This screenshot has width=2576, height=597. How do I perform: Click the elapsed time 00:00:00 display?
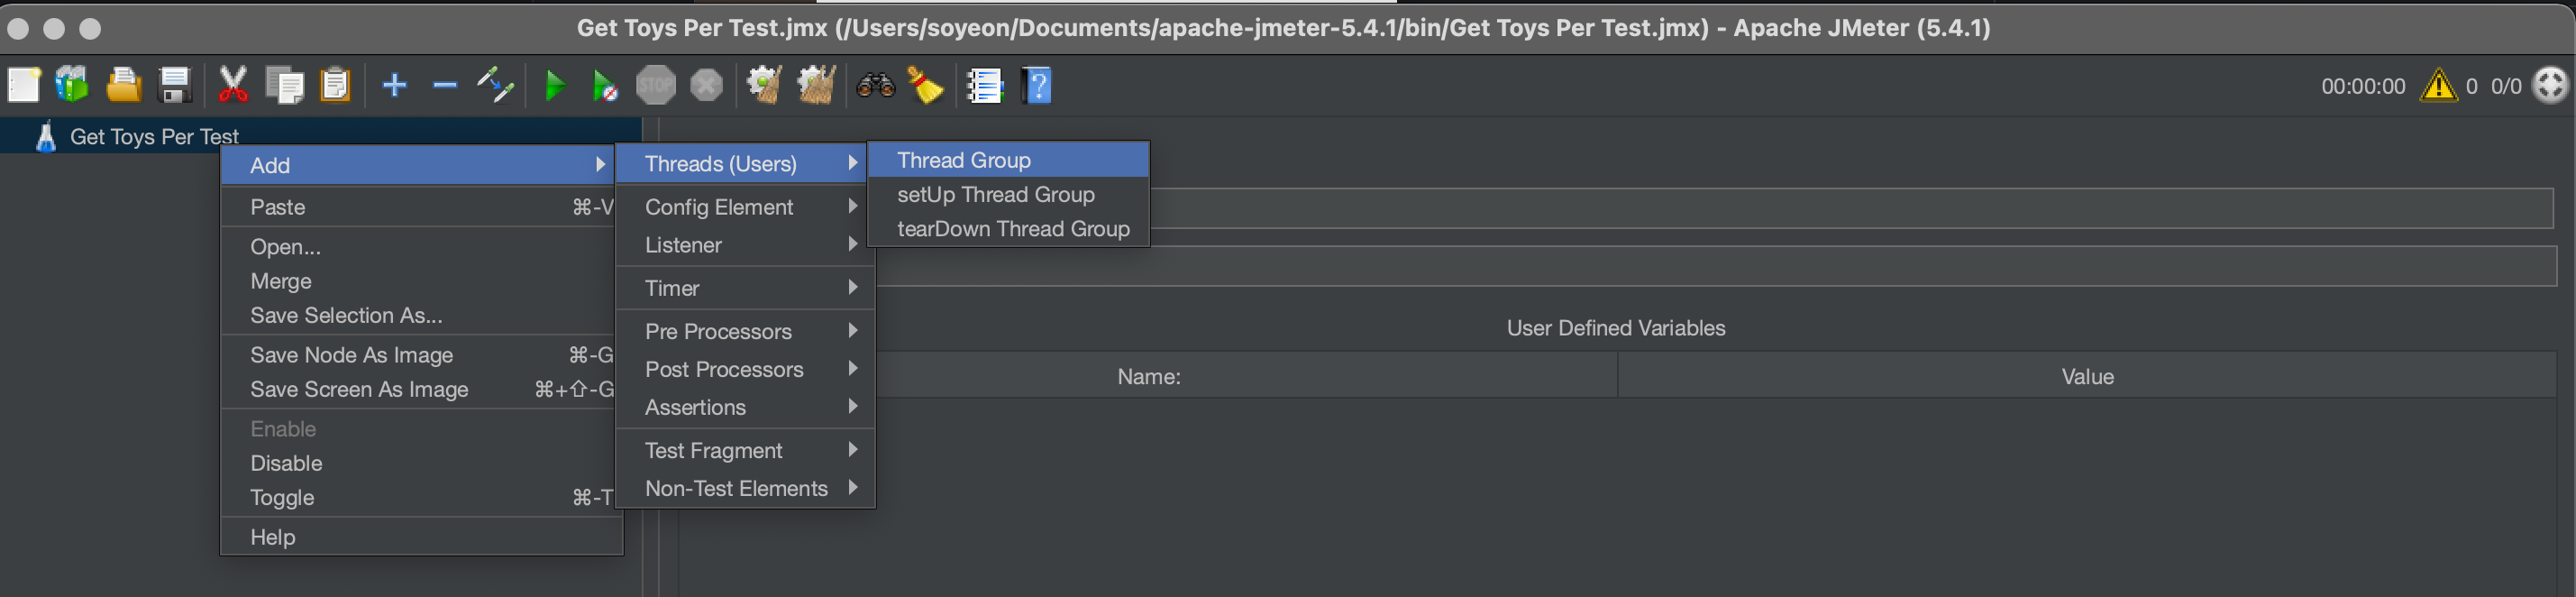2363,86
